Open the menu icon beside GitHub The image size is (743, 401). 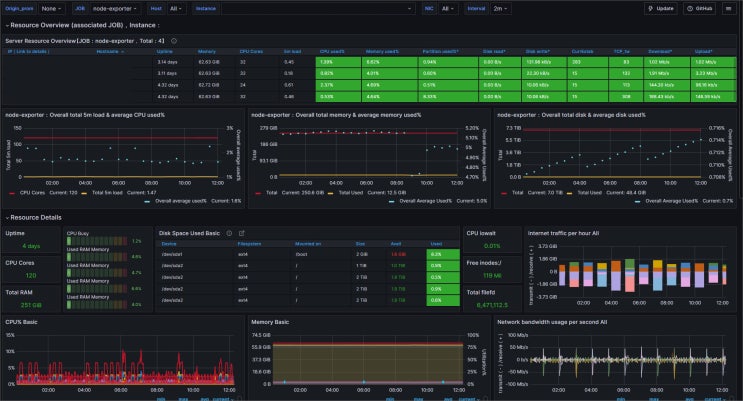729,8
